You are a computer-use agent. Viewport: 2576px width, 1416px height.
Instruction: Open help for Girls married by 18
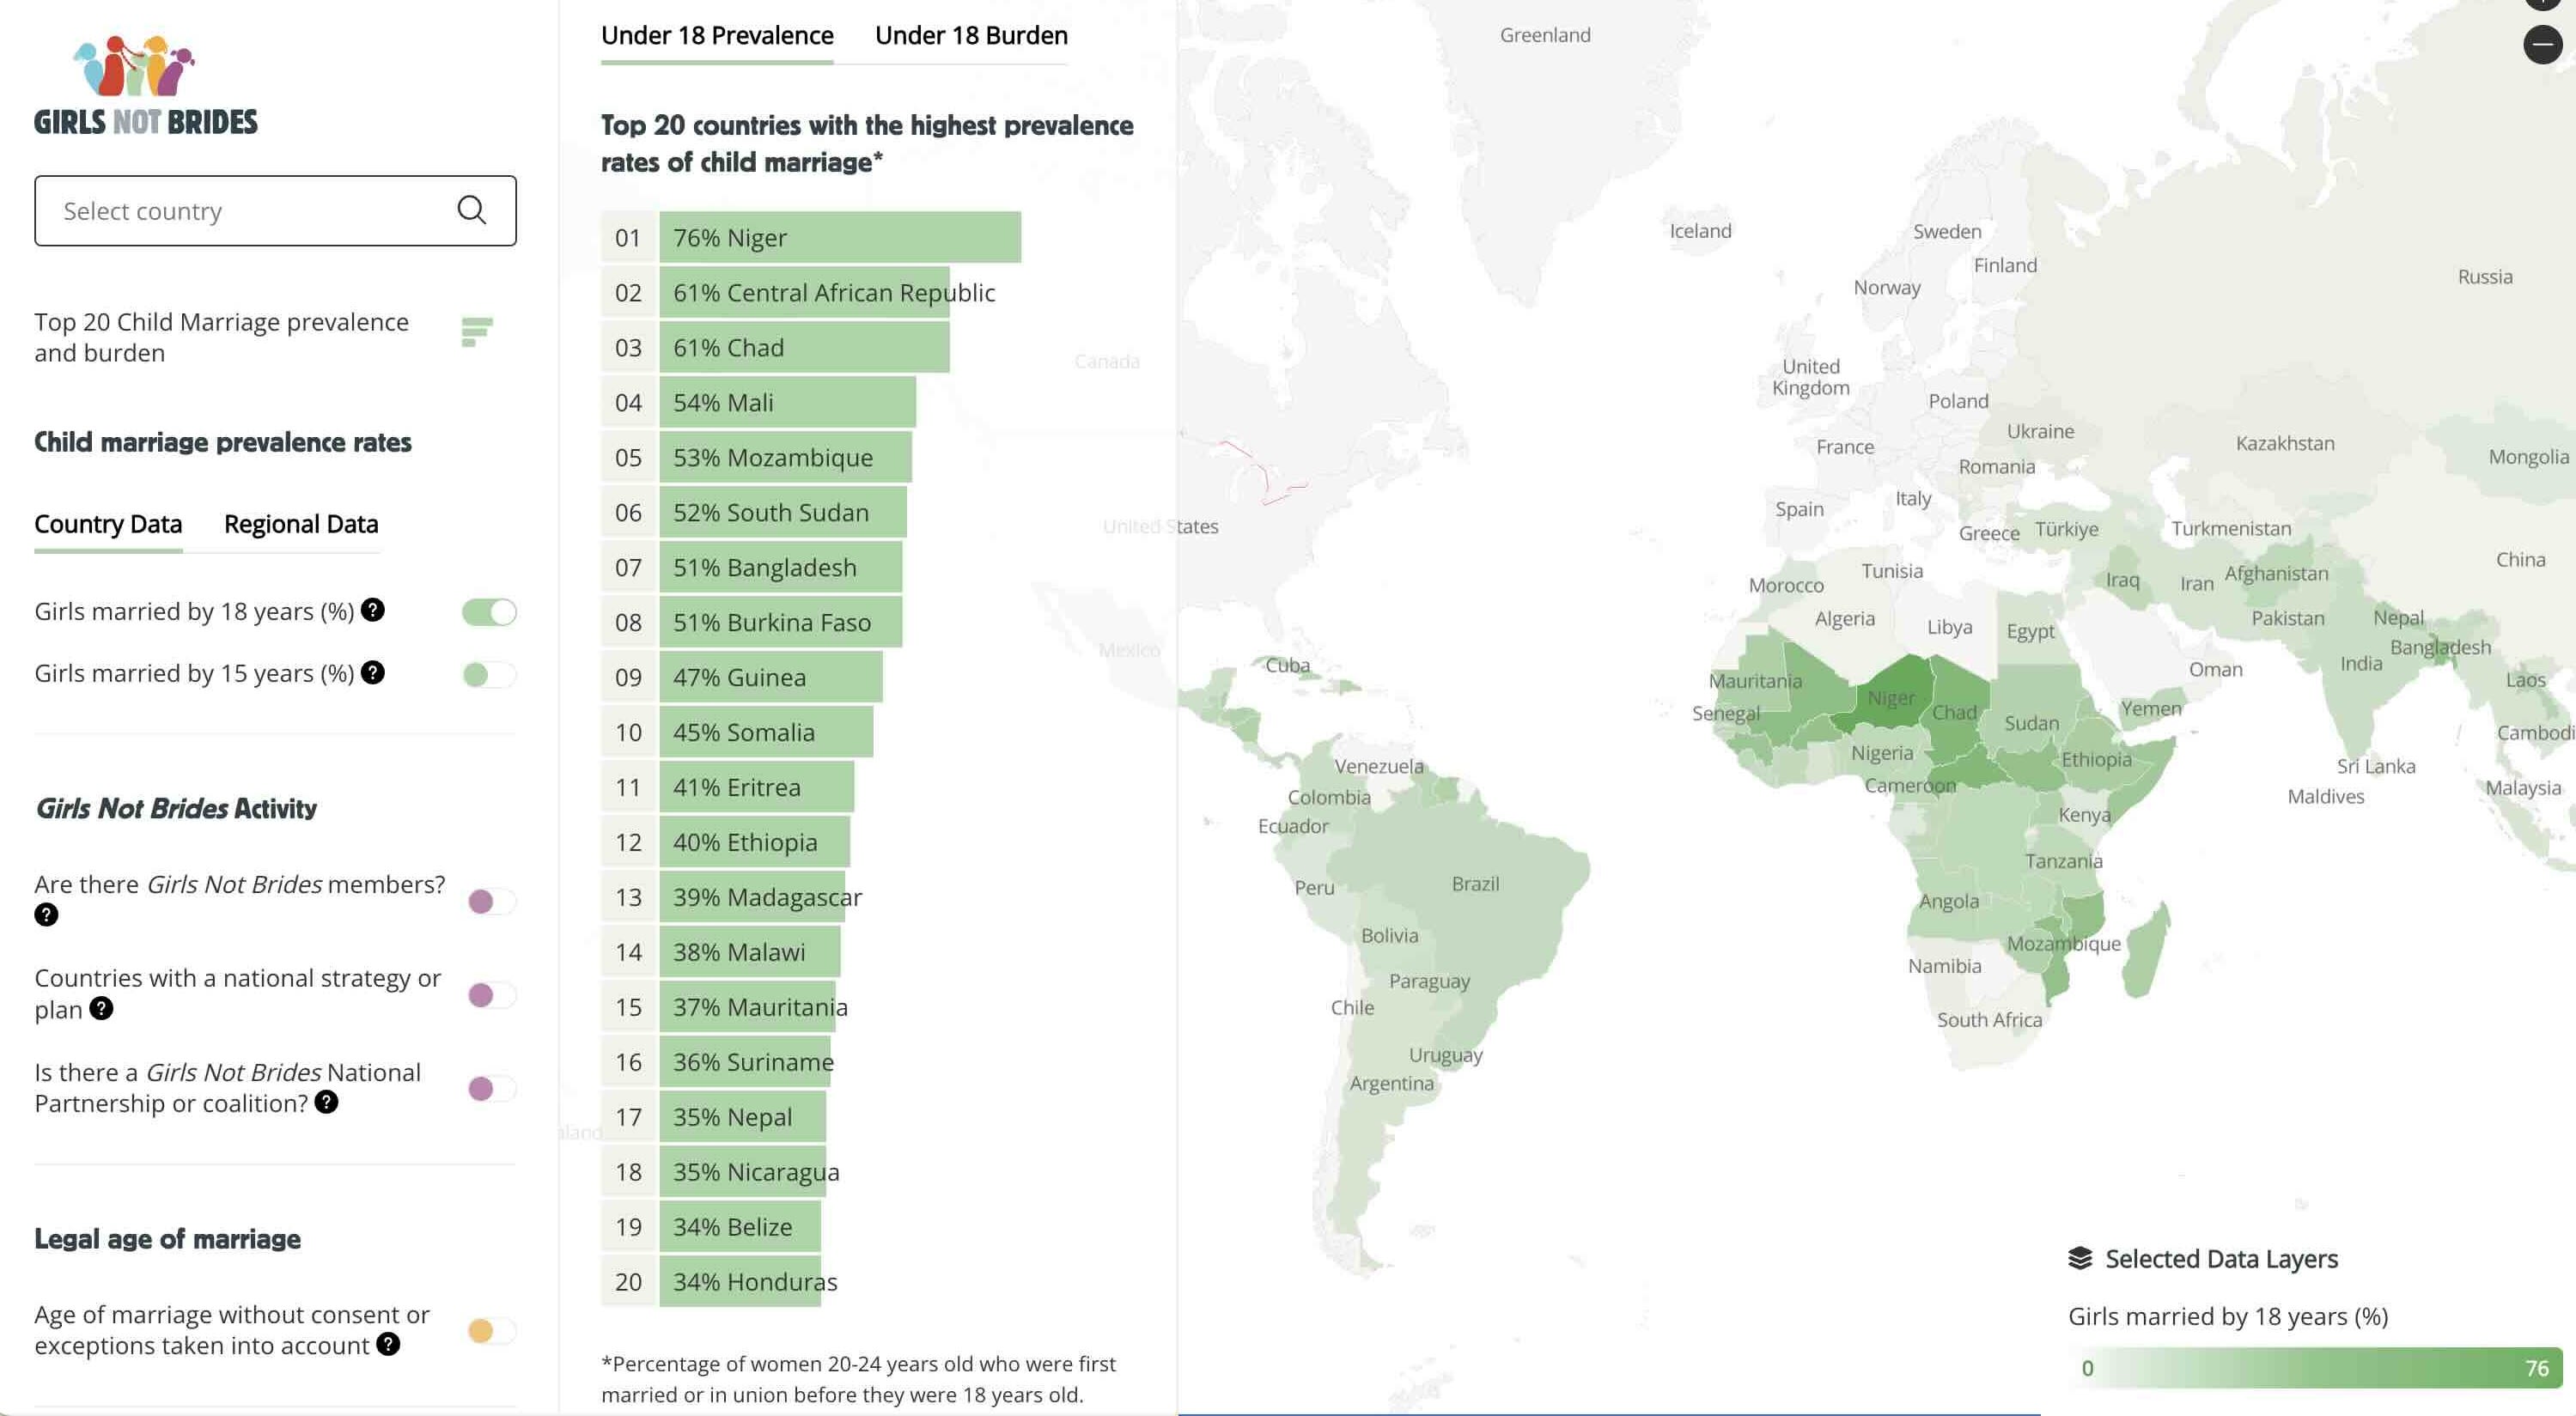point(373,610)
